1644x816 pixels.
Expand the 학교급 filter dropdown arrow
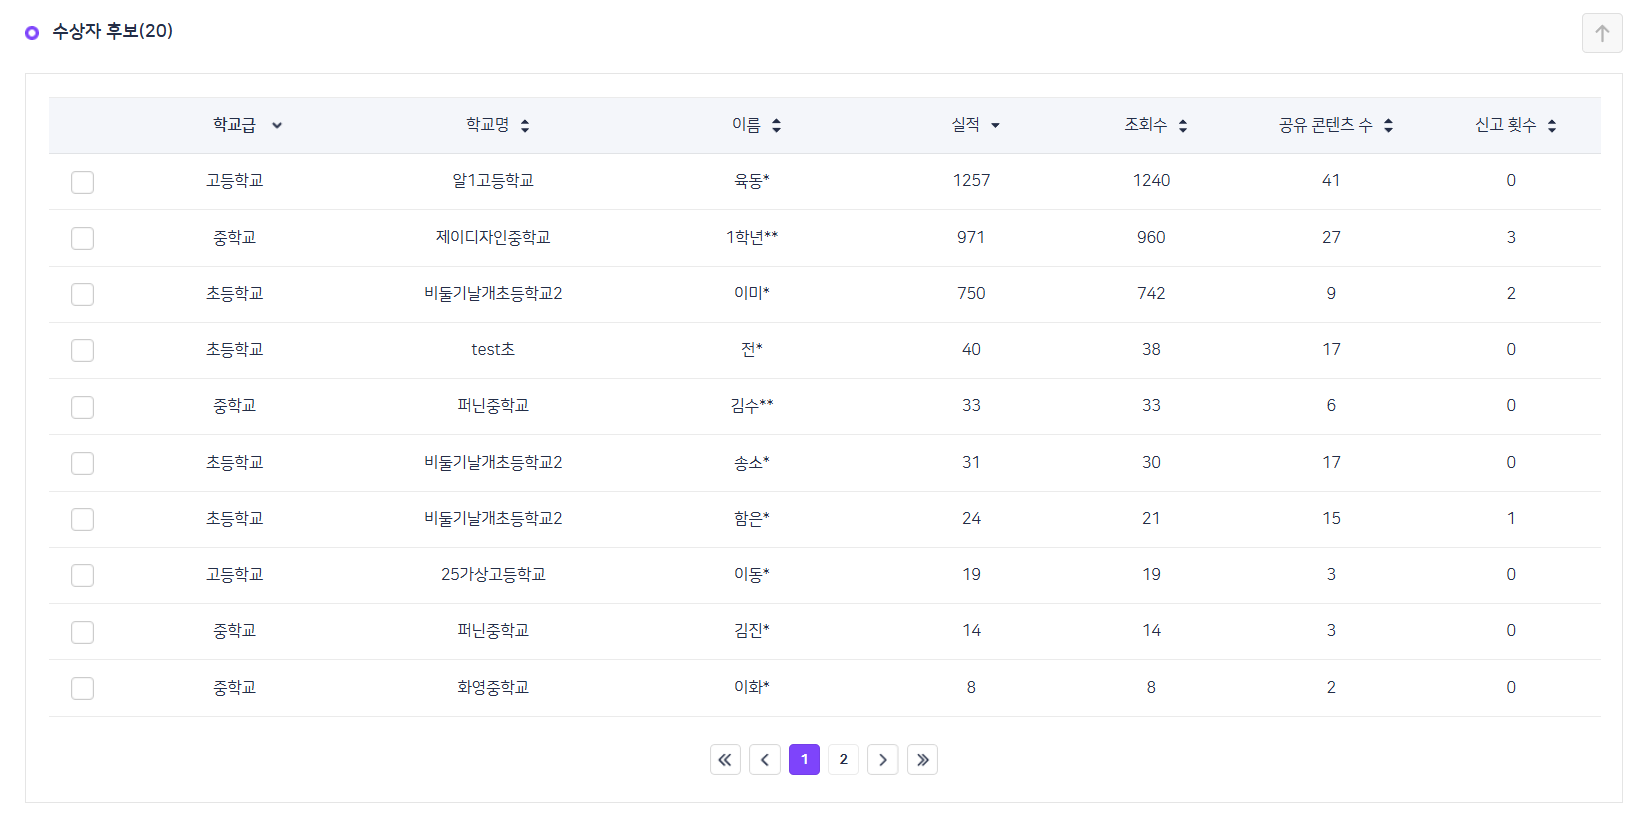pos(277,126)
